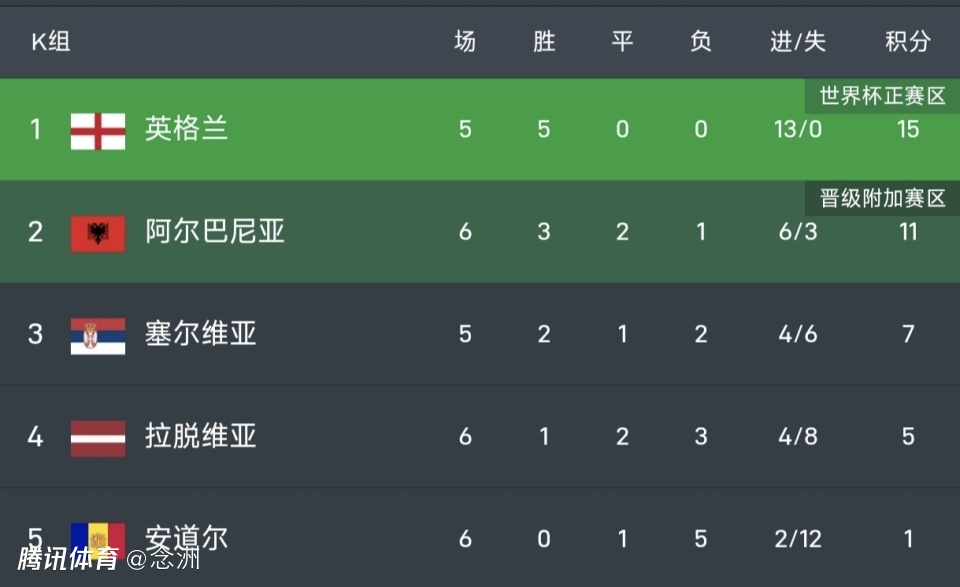Click the Latvia flag icon
Image resolution: width=960 pixels, height=587 pixels.
coord(98,438)
